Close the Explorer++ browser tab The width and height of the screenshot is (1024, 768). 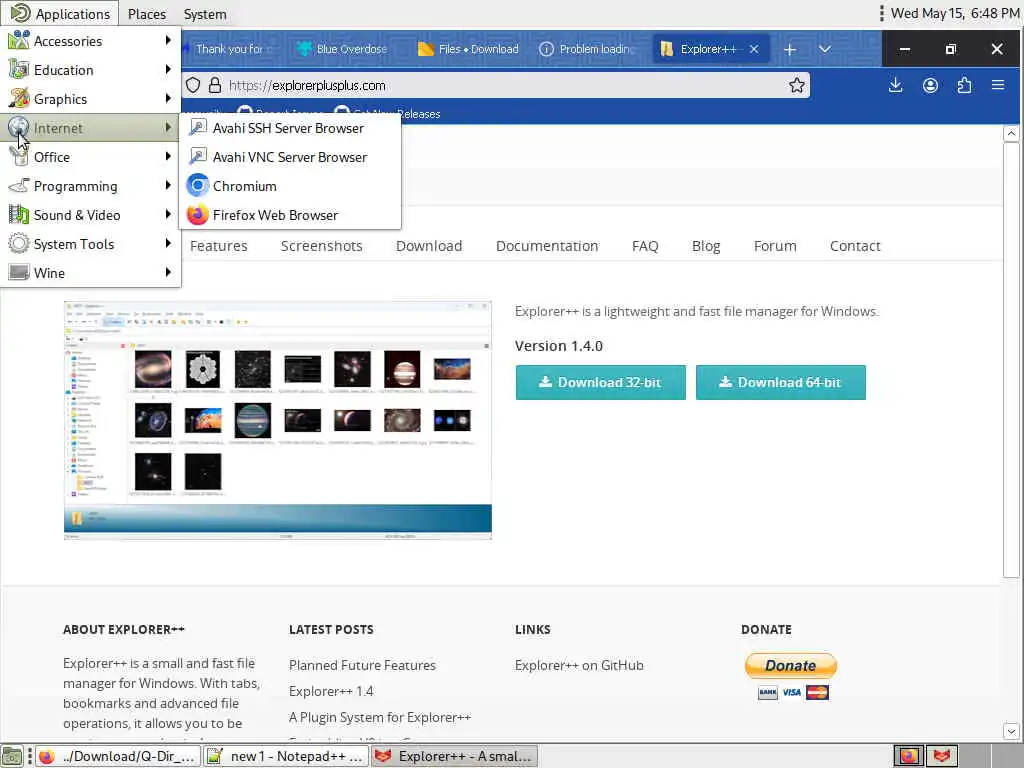[754, 49]
